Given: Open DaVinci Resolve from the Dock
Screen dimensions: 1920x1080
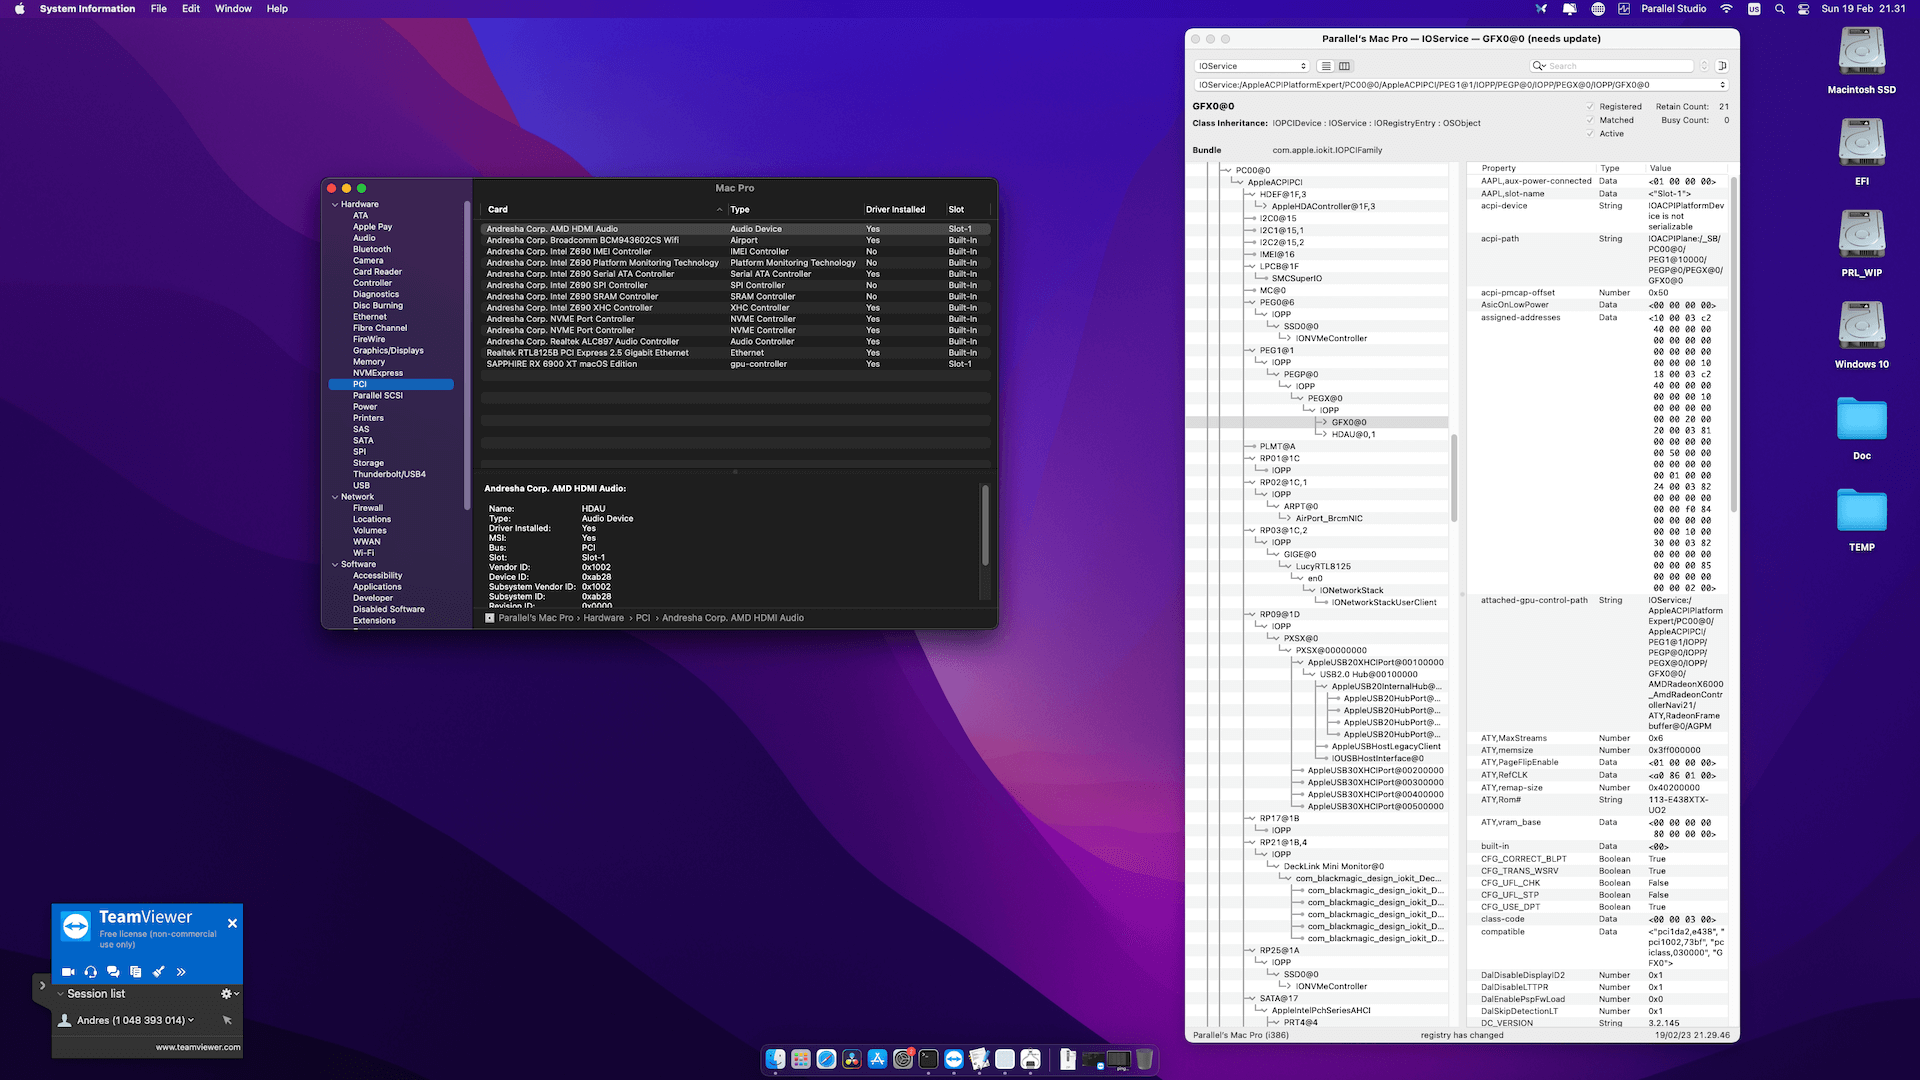Looking at the screenshot, I should coord(852,1059).
